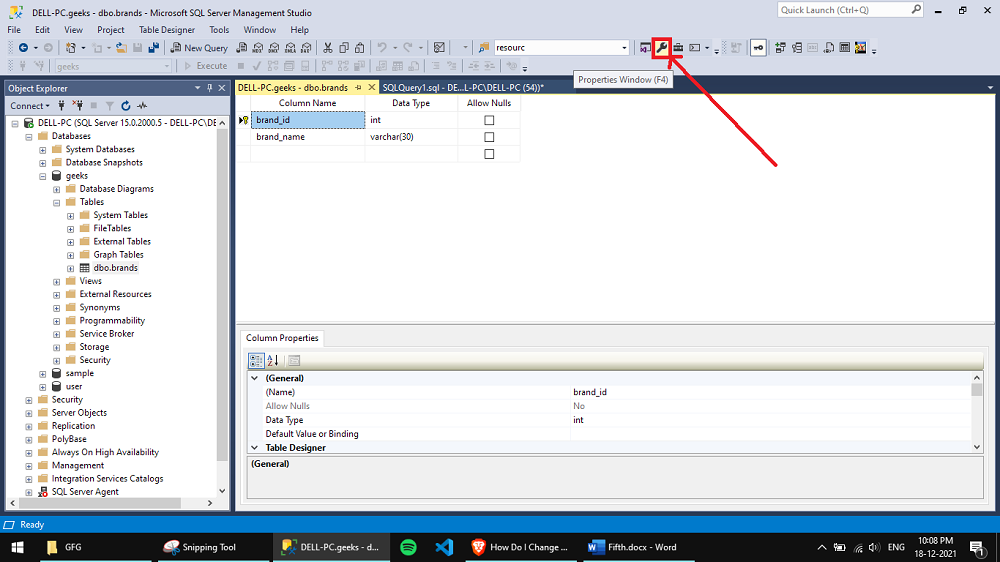Screen dimensions: 1000x562
Task: Select the brand_name column name cell
Action: coord(308,137)
